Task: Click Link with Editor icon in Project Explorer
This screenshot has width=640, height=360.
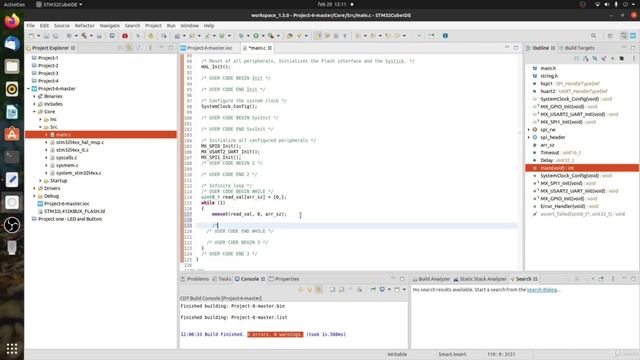Action: (129, 48)
